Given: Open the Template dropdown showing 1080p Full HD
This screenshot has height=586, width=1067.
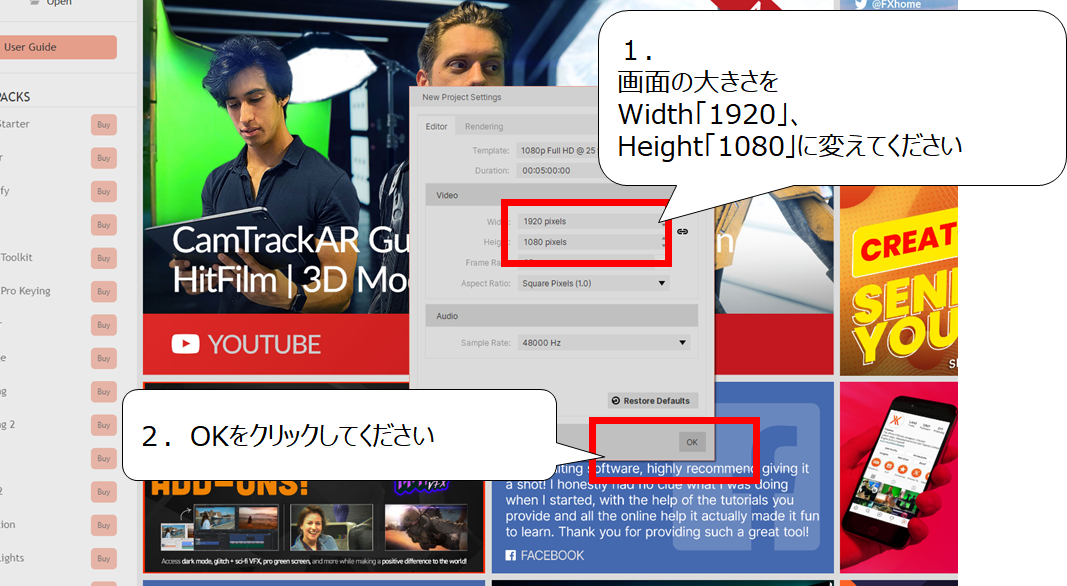Looking at the screenshot, I should click(x=558, y=150).
